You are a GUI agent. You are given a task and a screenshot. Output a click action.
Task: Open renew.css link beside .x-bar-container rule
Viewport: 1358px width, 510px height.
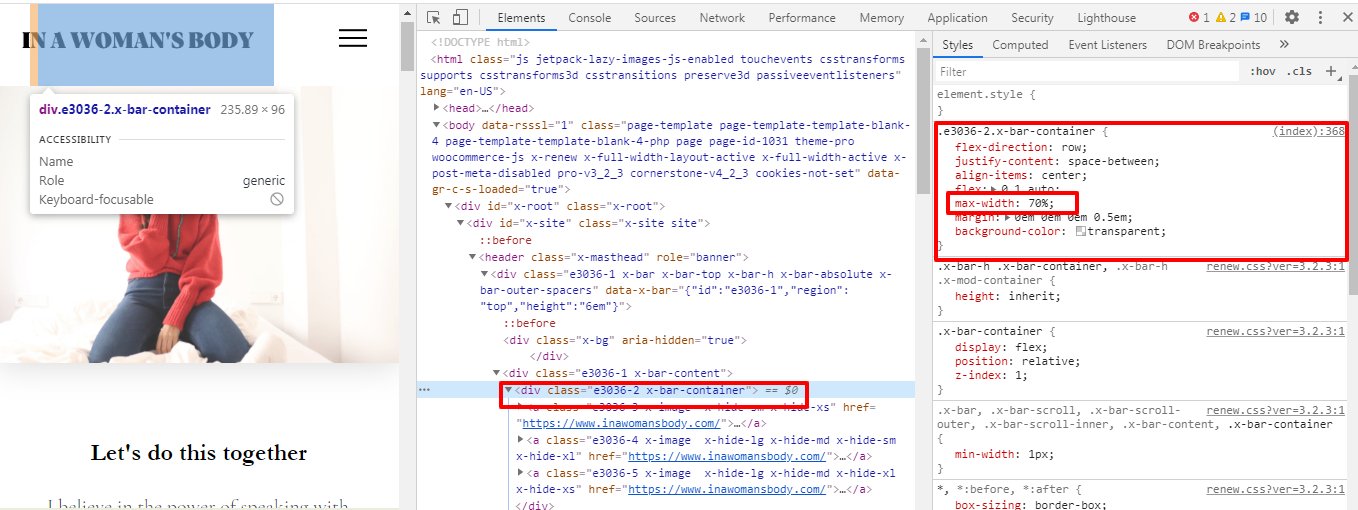click(1275, 331)
